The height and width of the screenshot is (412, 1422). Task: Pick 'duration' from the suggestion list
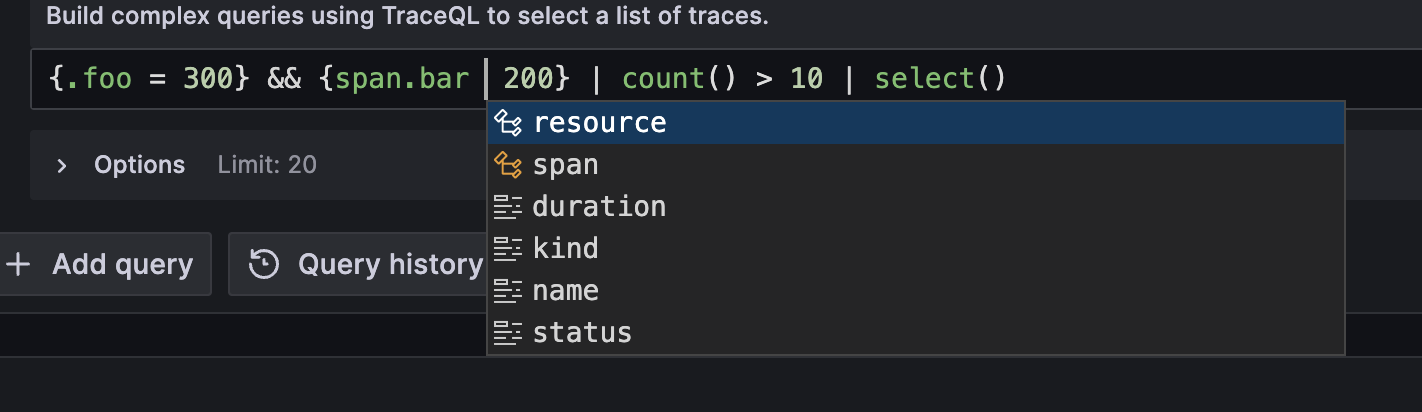(x=915, y=207)
